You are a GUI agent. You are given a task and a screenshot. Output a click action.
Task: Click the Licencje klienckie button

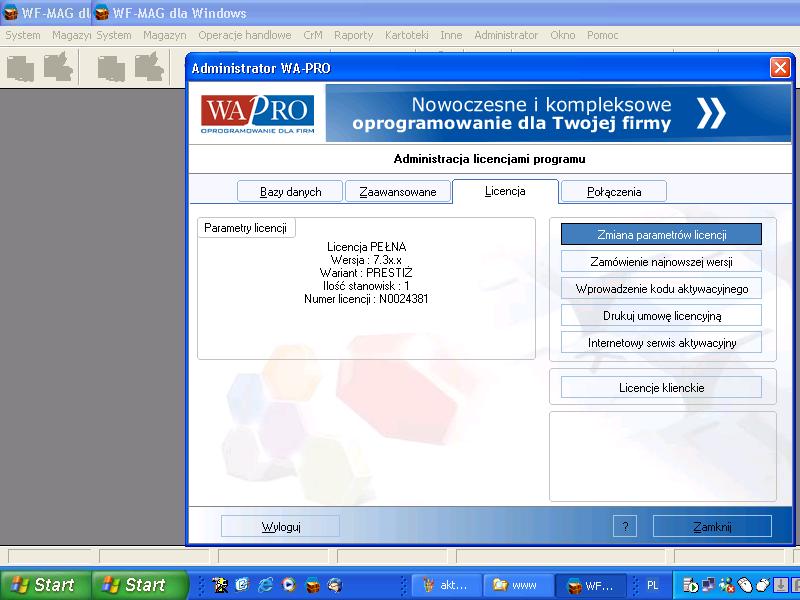(x=661, y=387)
